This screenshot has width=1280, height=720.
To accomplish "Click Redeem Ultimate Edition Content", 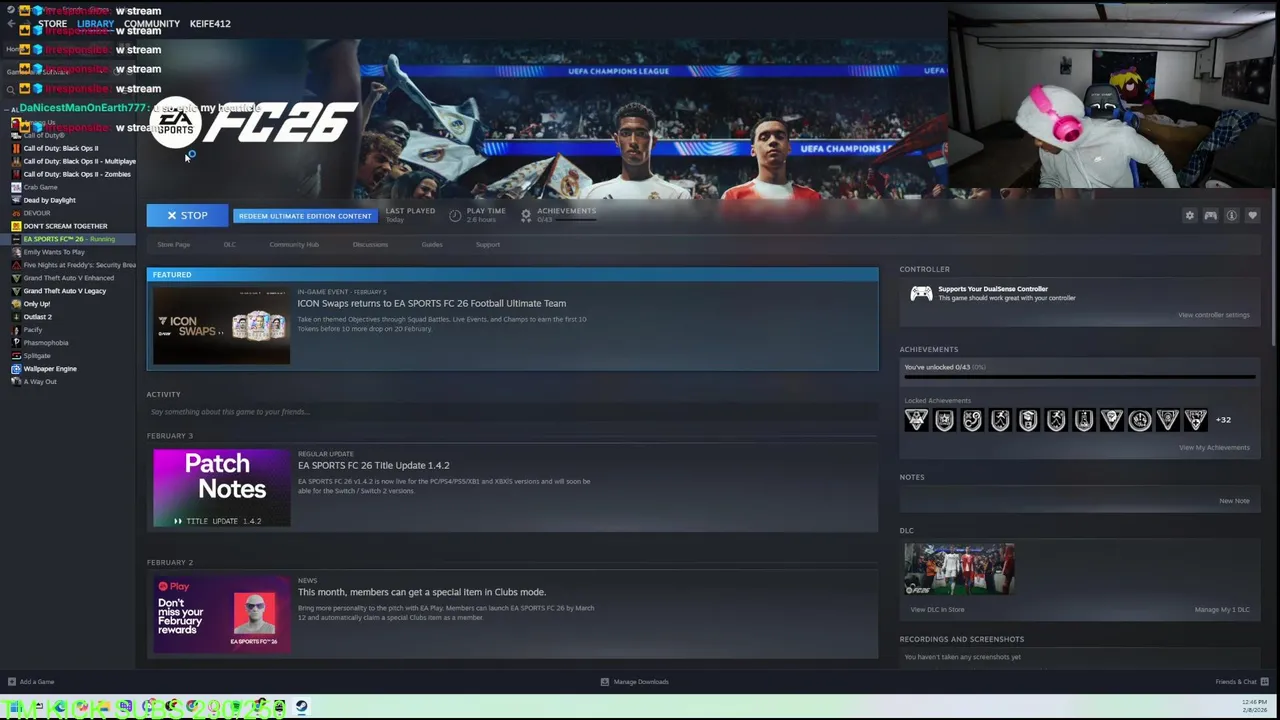I will coord(305,216).
